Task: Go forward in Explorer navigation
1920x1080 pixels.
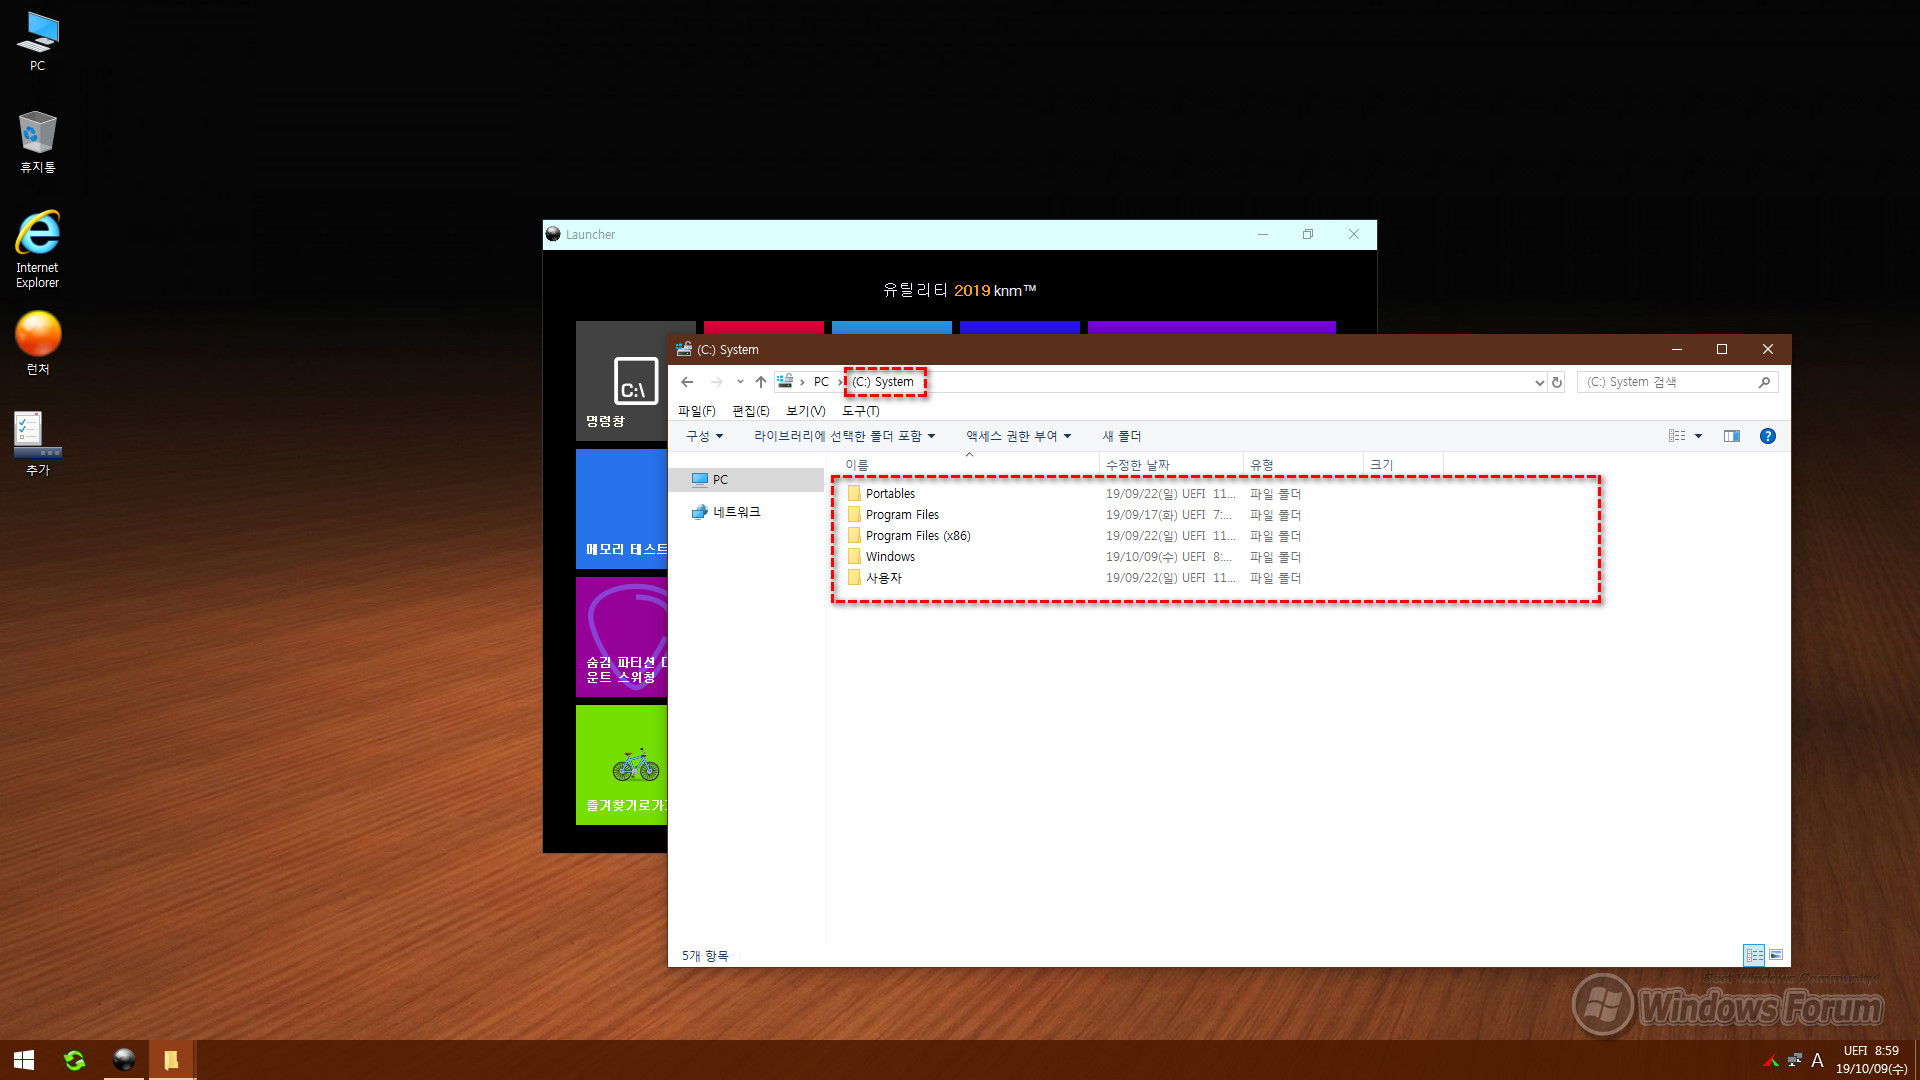Action: [x=716, y=382]
